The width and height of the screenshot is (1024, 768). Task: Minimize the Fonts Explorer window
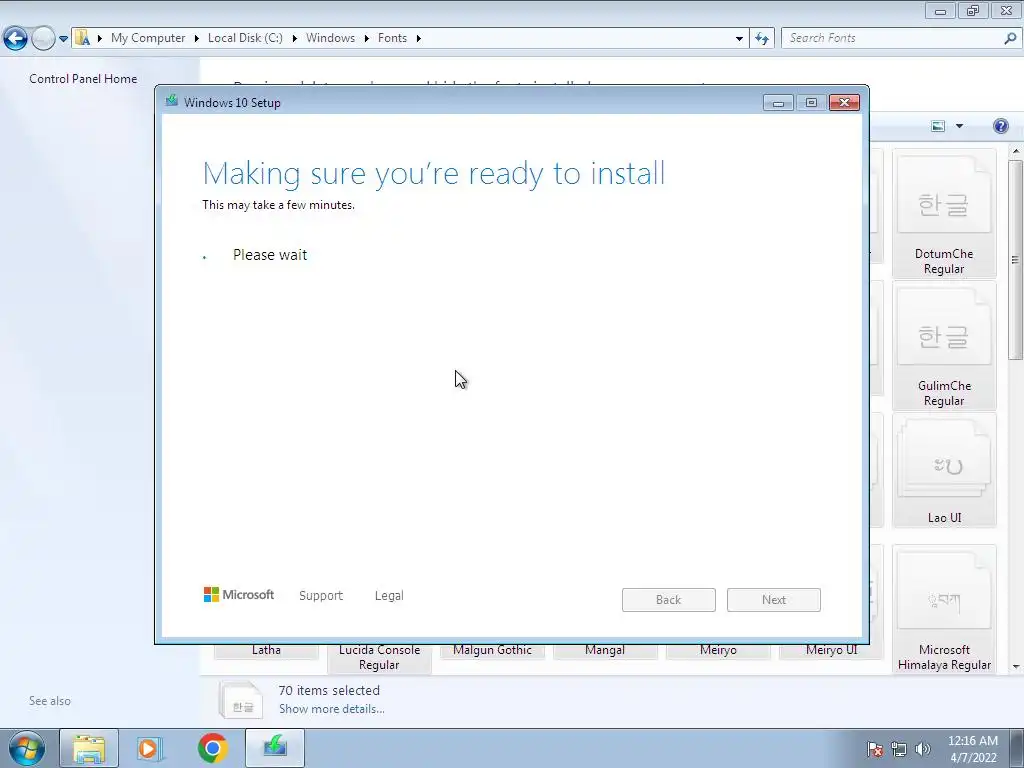940,10
